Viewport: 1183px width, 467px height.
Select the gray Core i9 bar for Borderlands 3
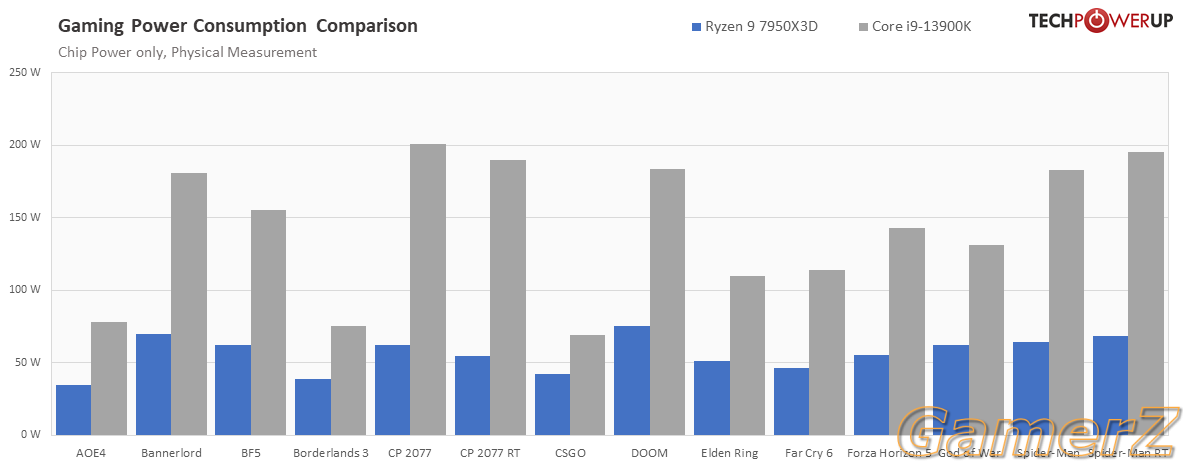[349, 380]
